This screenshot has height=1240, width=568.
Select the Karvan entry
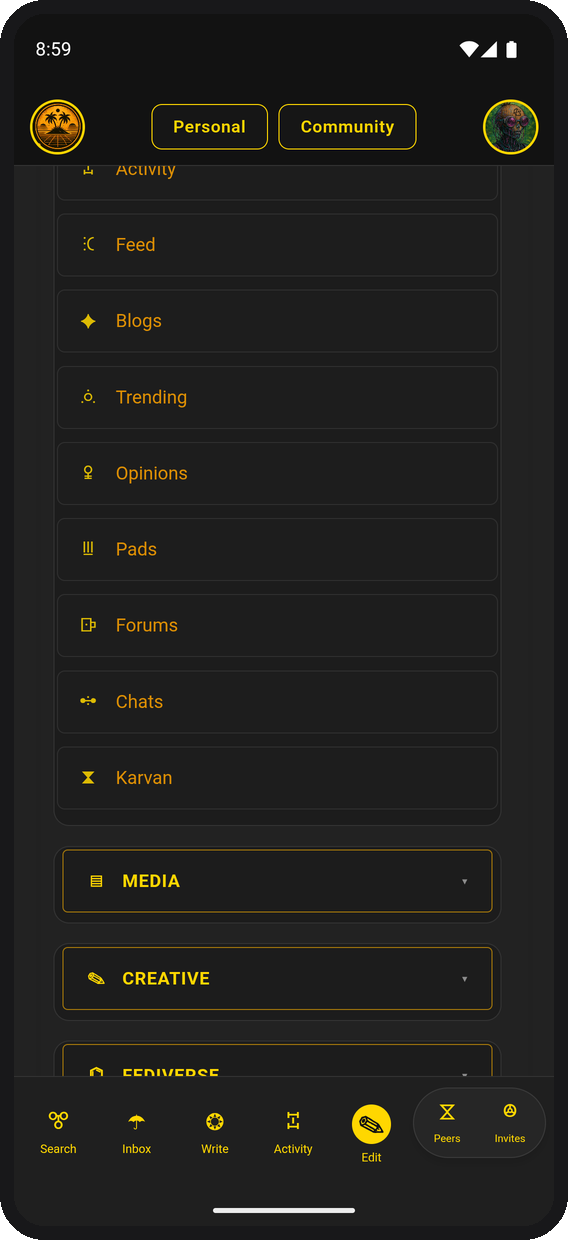tap(277, 777)
